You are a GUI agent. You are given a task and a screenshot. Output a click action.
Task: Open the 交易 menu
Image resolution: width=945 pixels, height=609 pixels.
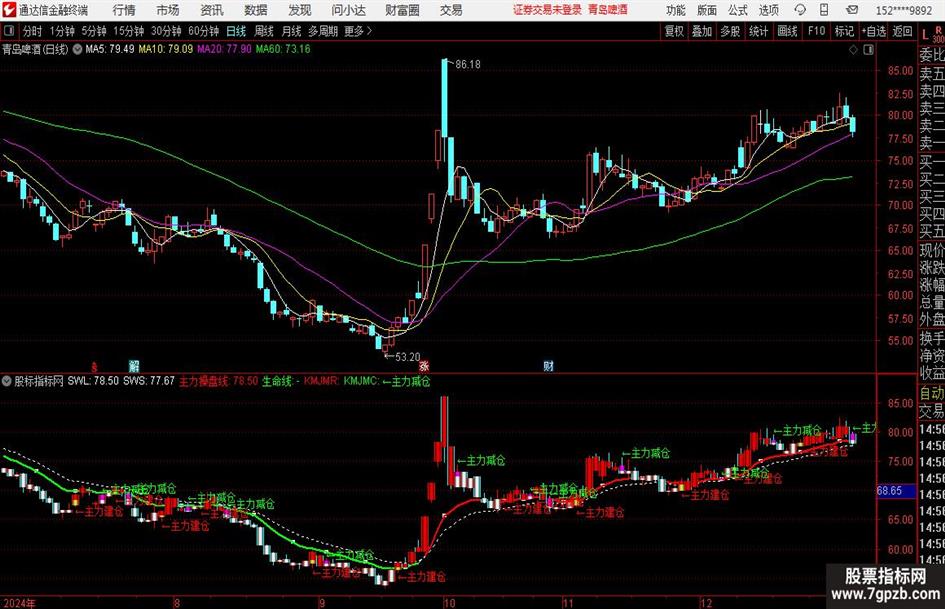tap(451, 10)
